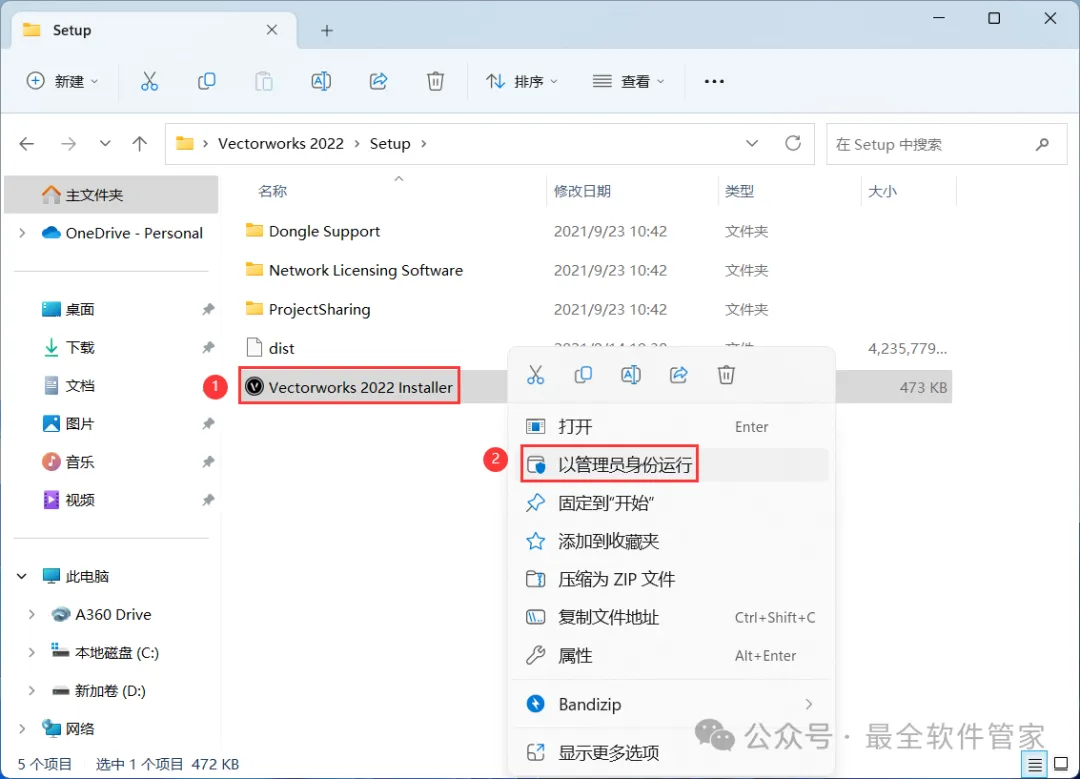The height and width of the screenshot is (779, 1080).
Task: Unpin the 图片 quick access item
Action: [x=208, y=424]
